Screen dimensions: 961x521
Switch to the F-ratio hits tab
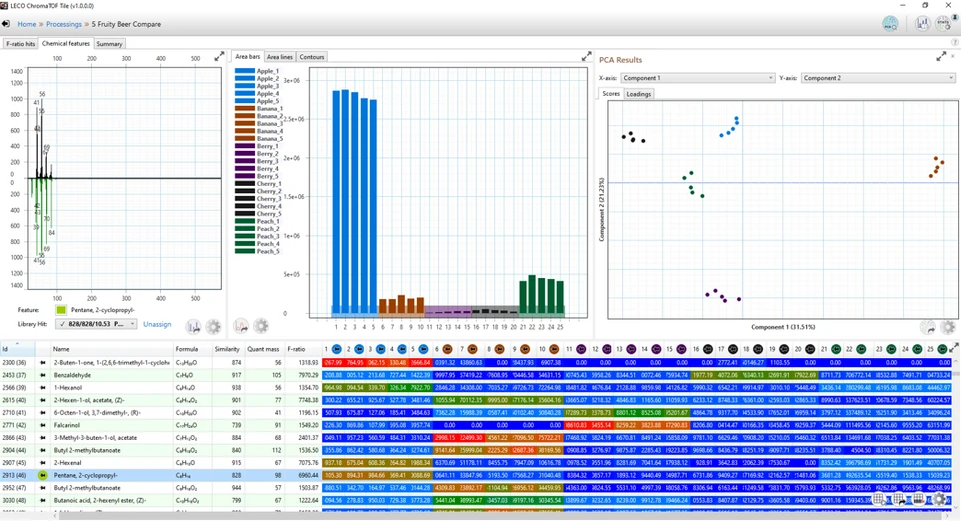click(20, 44)
